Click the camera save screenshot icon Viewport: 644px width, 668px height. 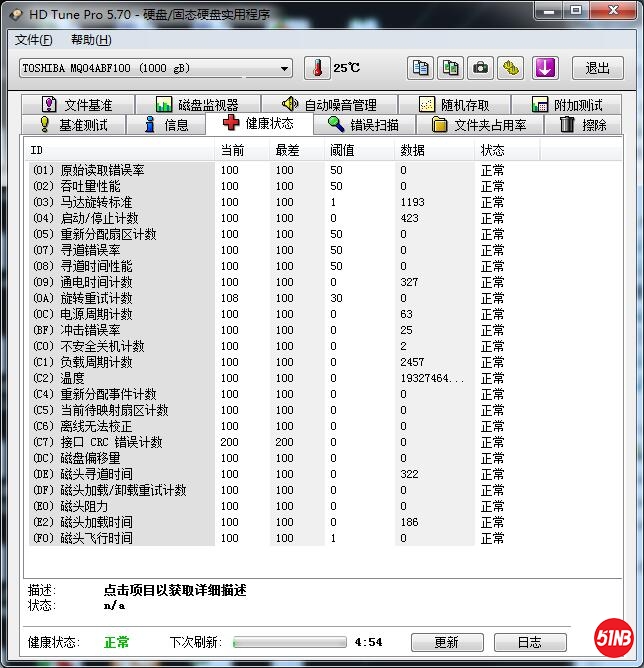tap(481, 68)
